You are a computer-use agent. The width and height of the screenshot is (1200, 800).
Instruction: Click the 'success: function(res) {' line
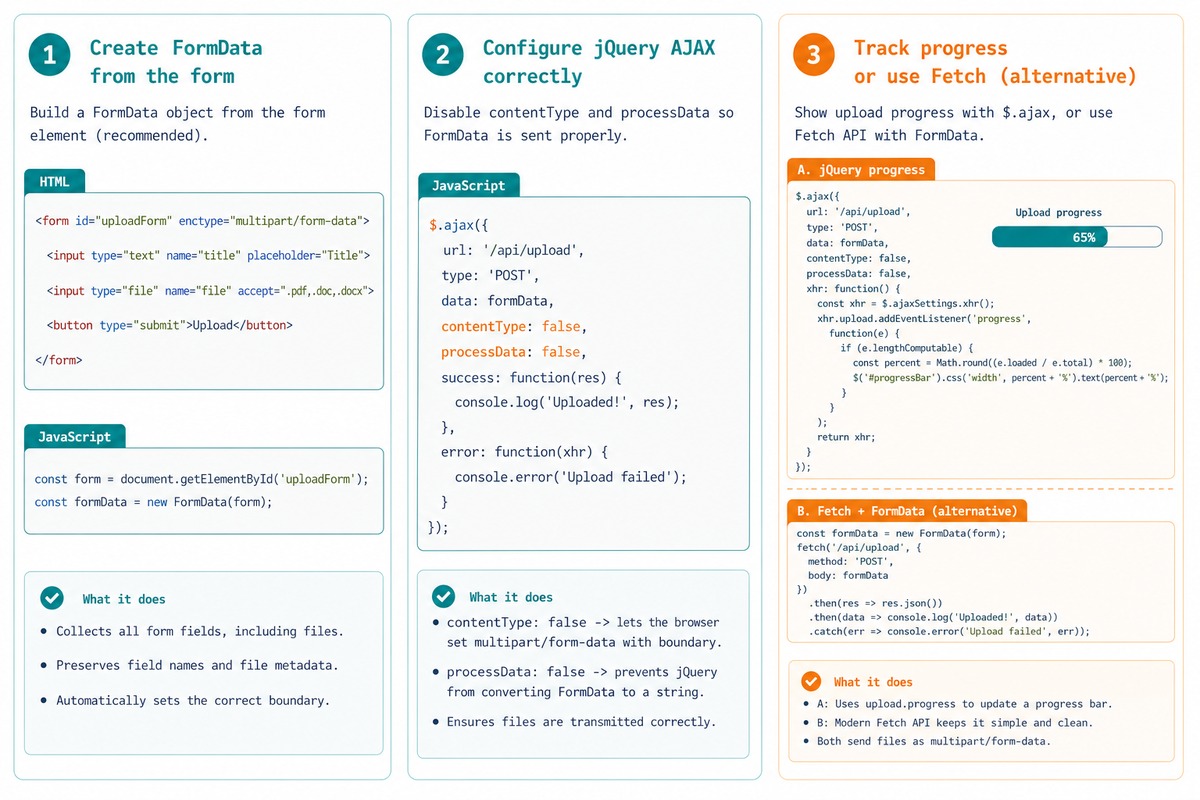[531, 378]
